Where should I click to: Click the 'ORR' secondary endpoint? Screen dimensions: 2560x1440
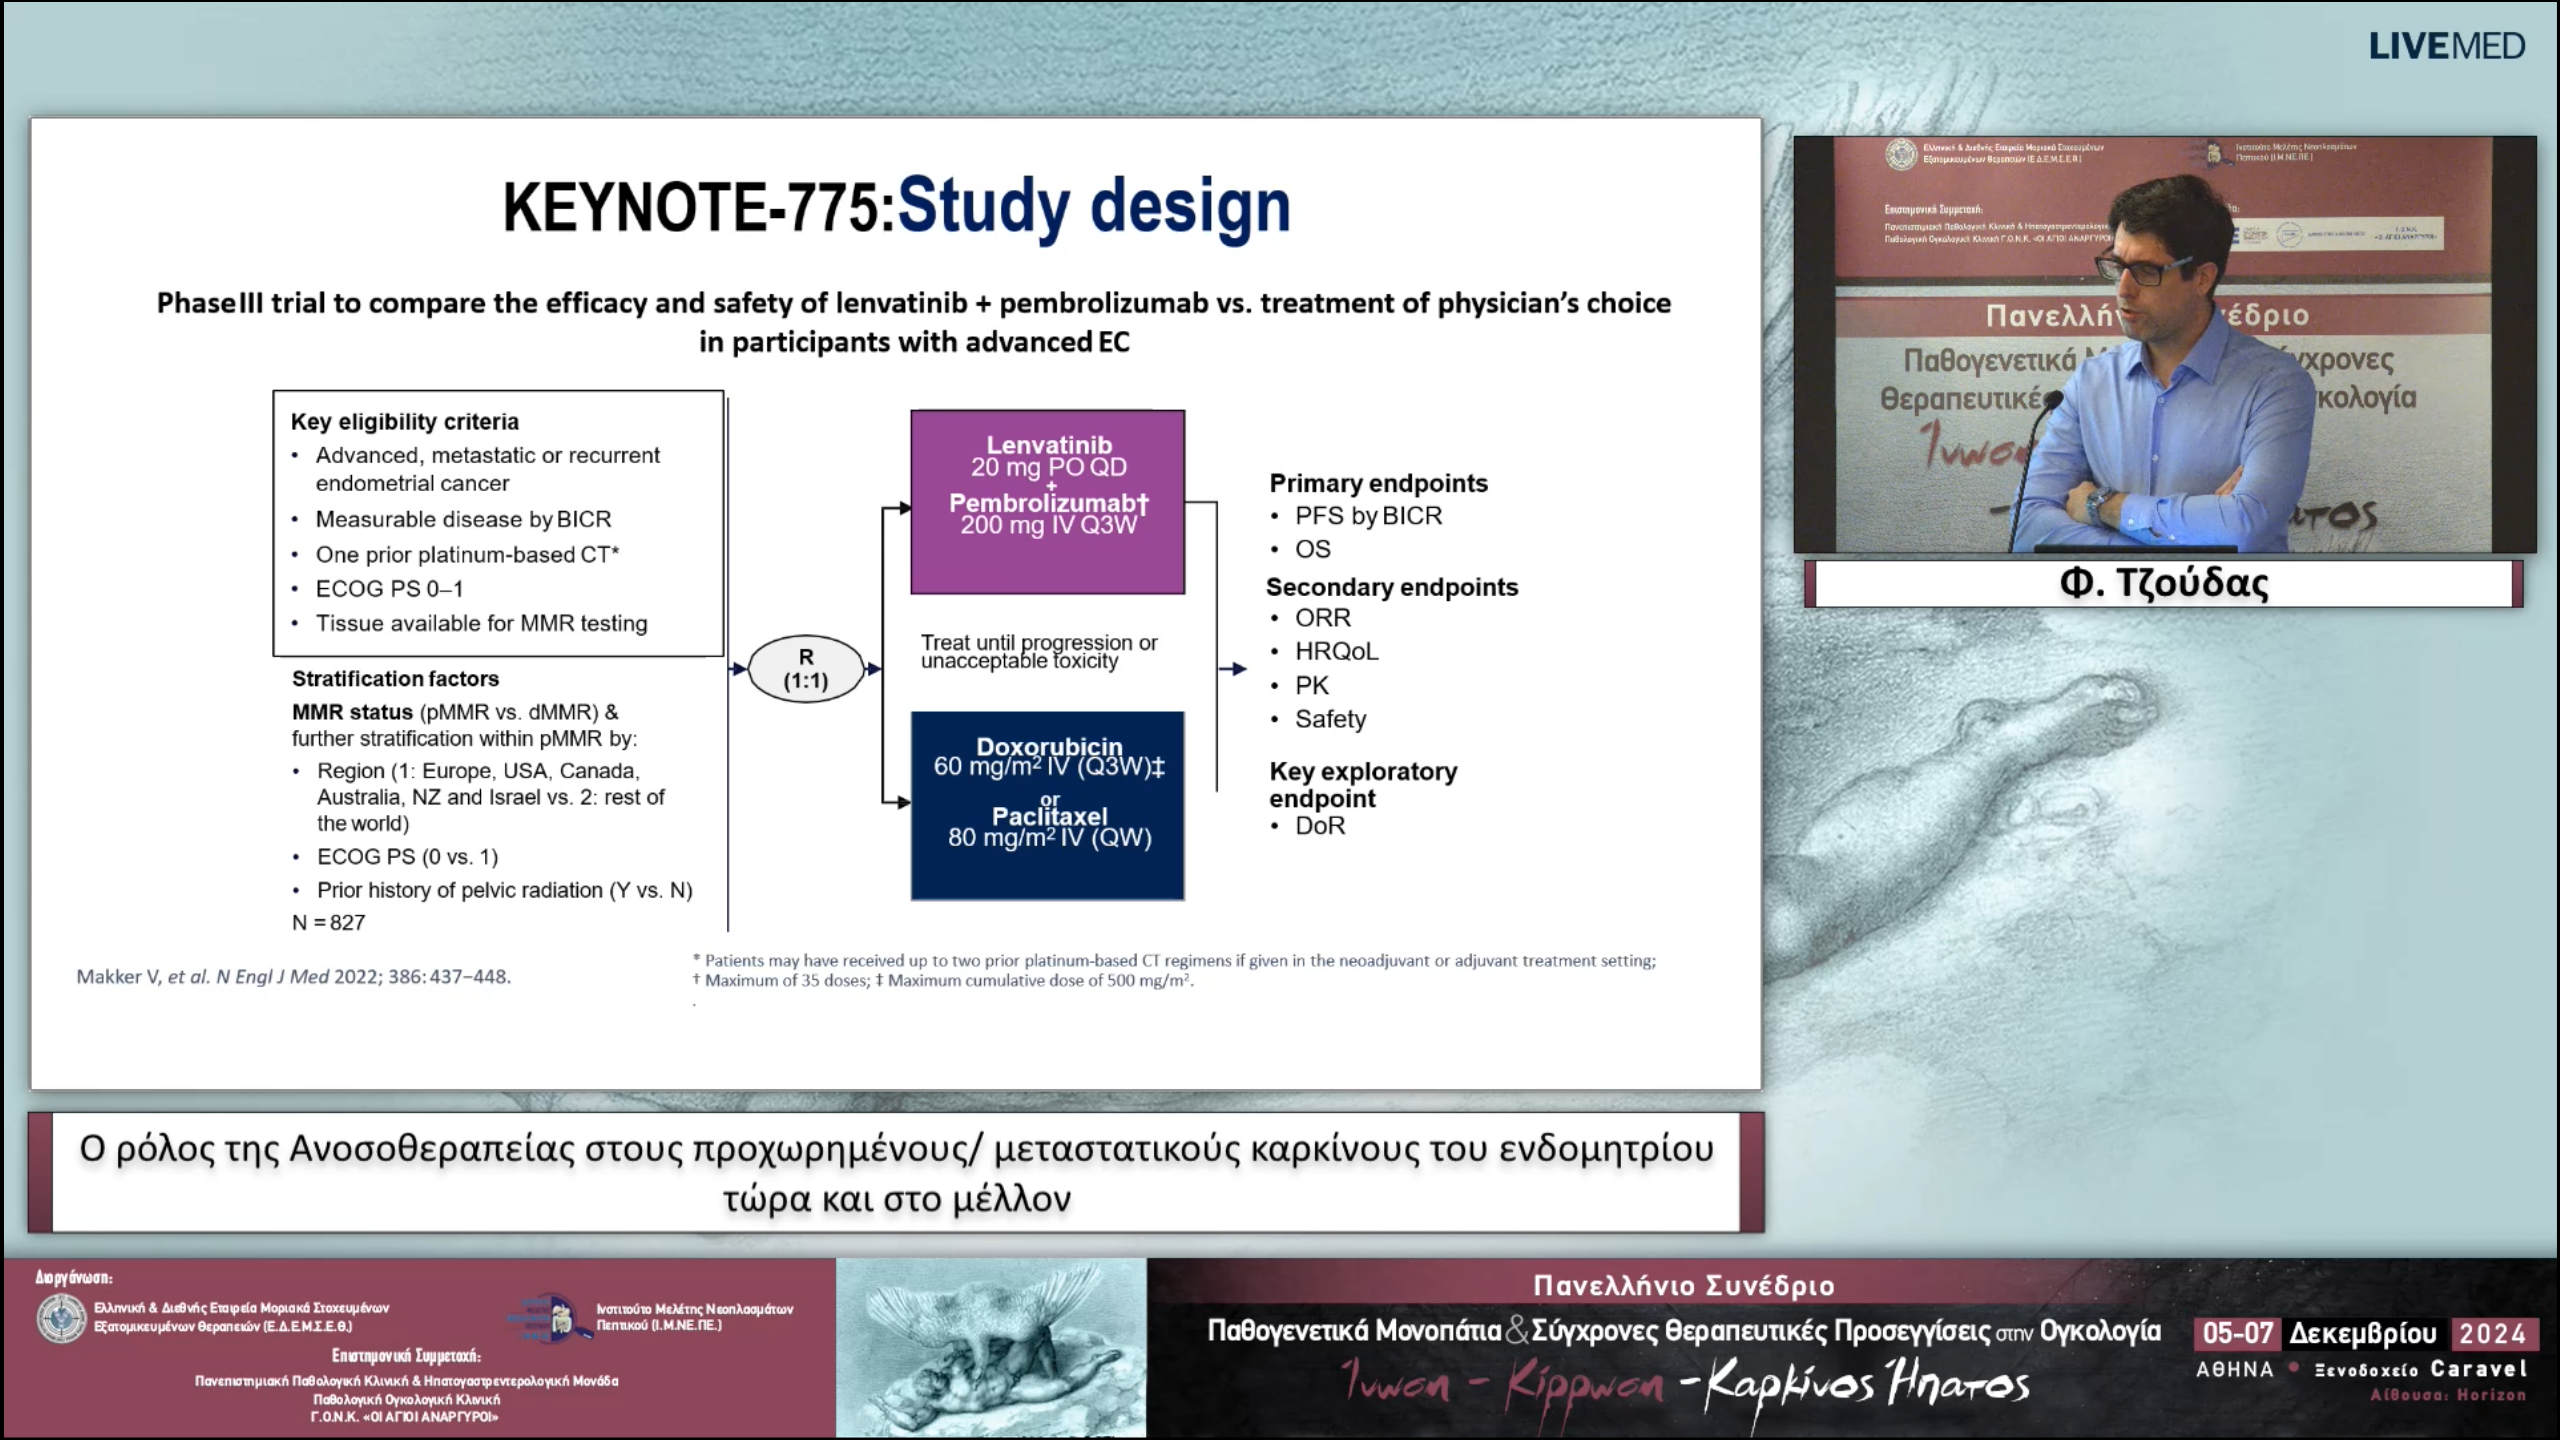click(1322, 618)
